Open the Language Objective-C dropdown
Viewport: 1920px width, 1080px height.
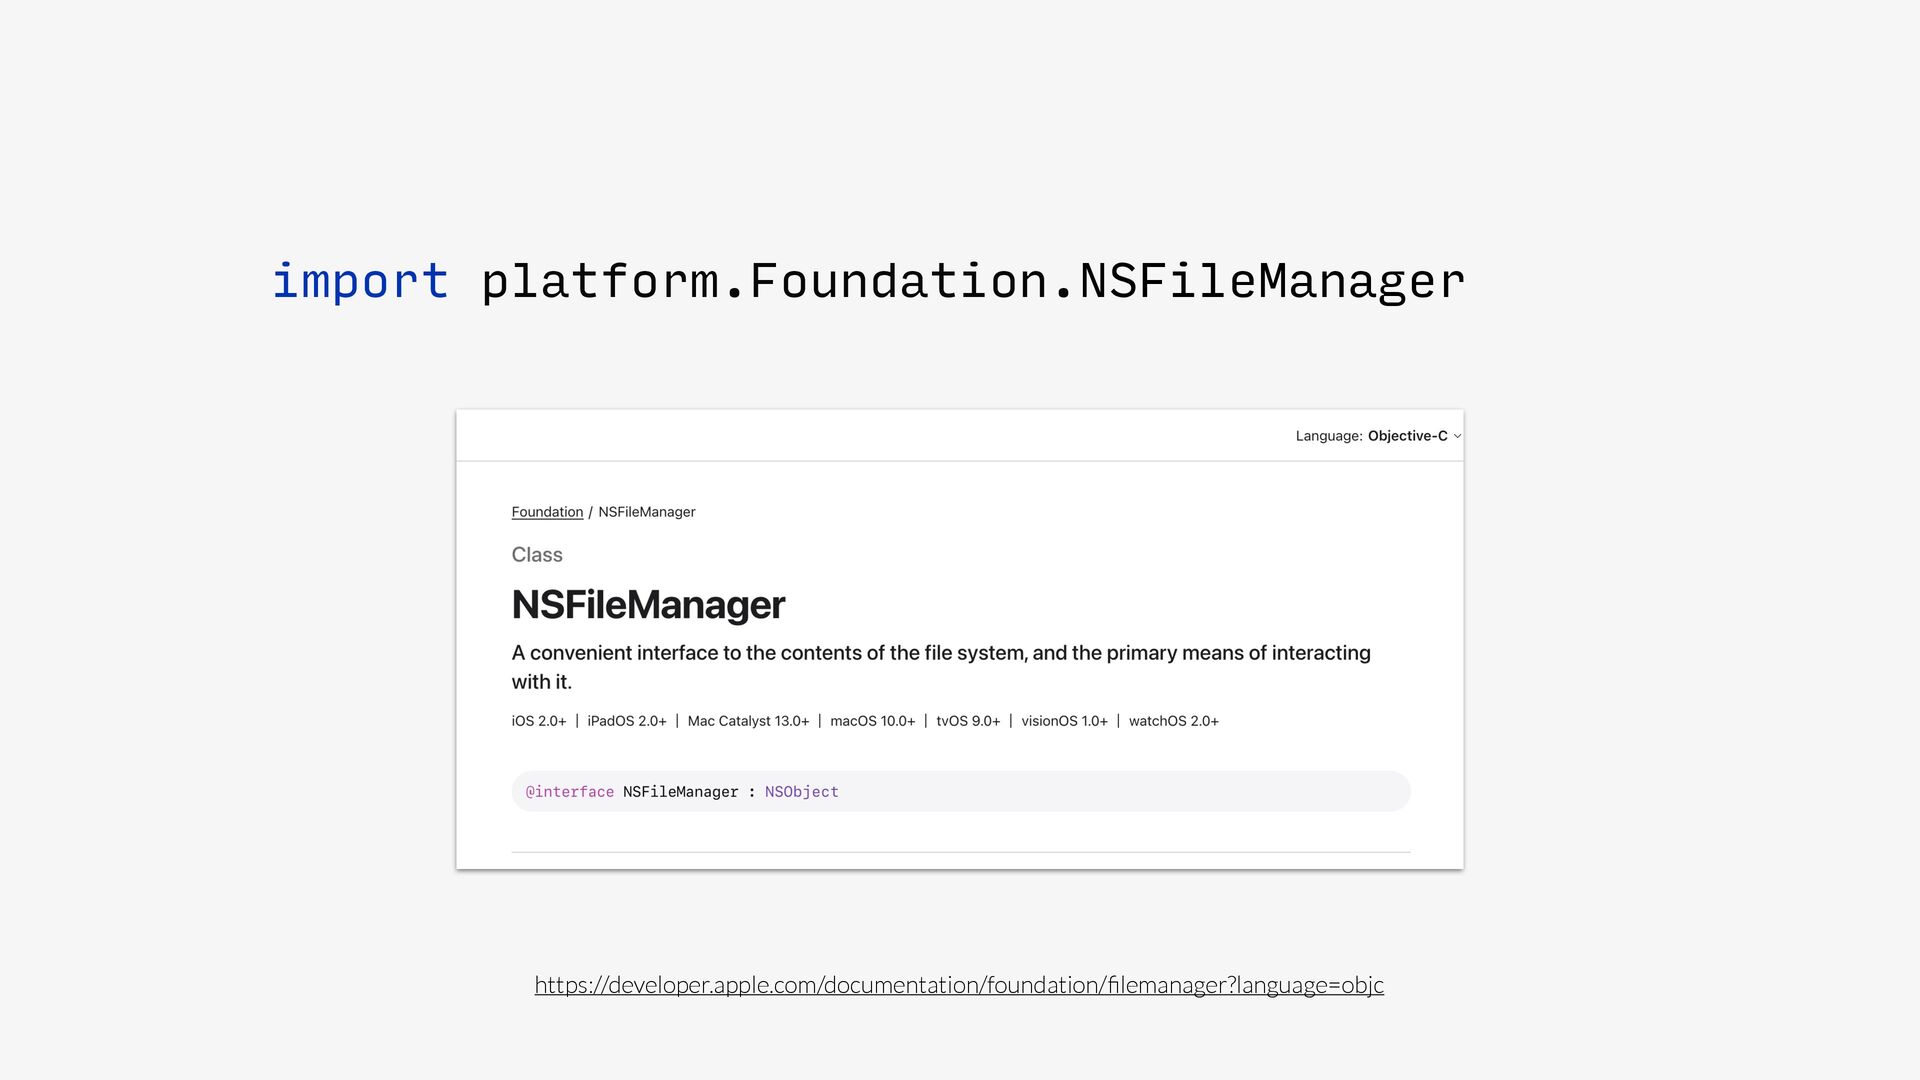pos(1407,436)
